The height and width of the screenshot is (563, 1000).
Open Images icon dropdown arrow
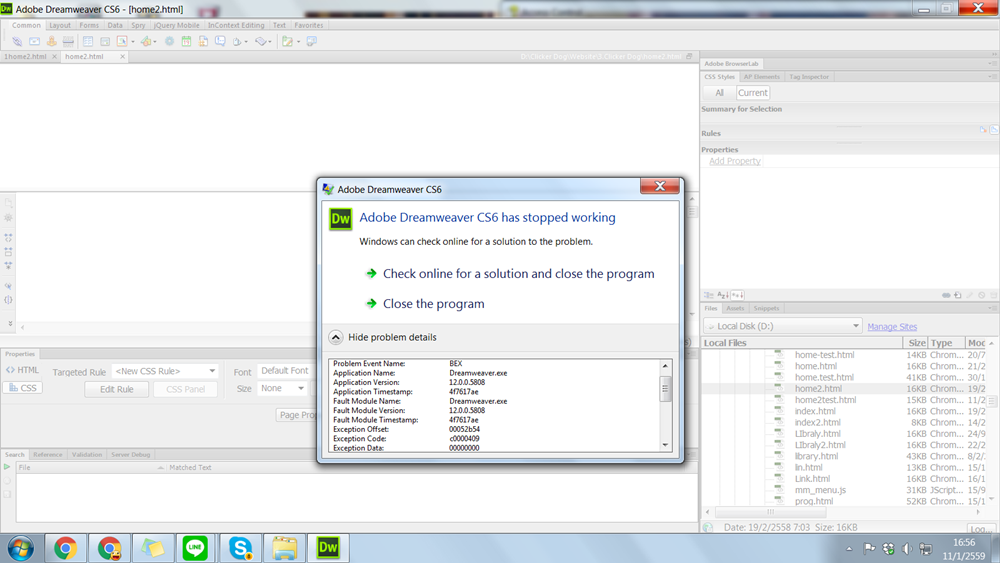click(133, 42)
